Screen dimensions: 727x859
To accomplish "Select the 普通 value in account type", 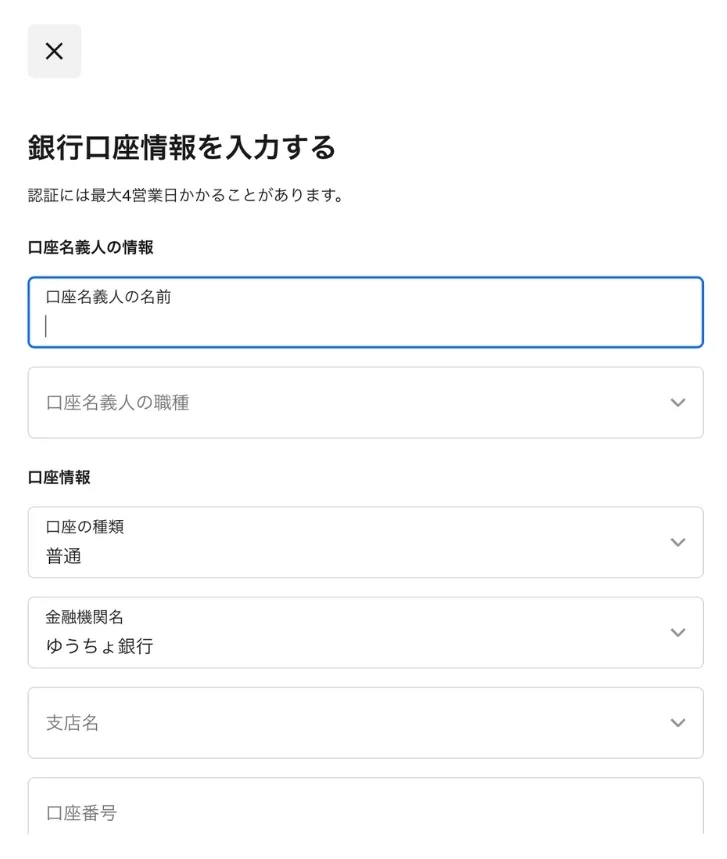I will tap(64, 556).
